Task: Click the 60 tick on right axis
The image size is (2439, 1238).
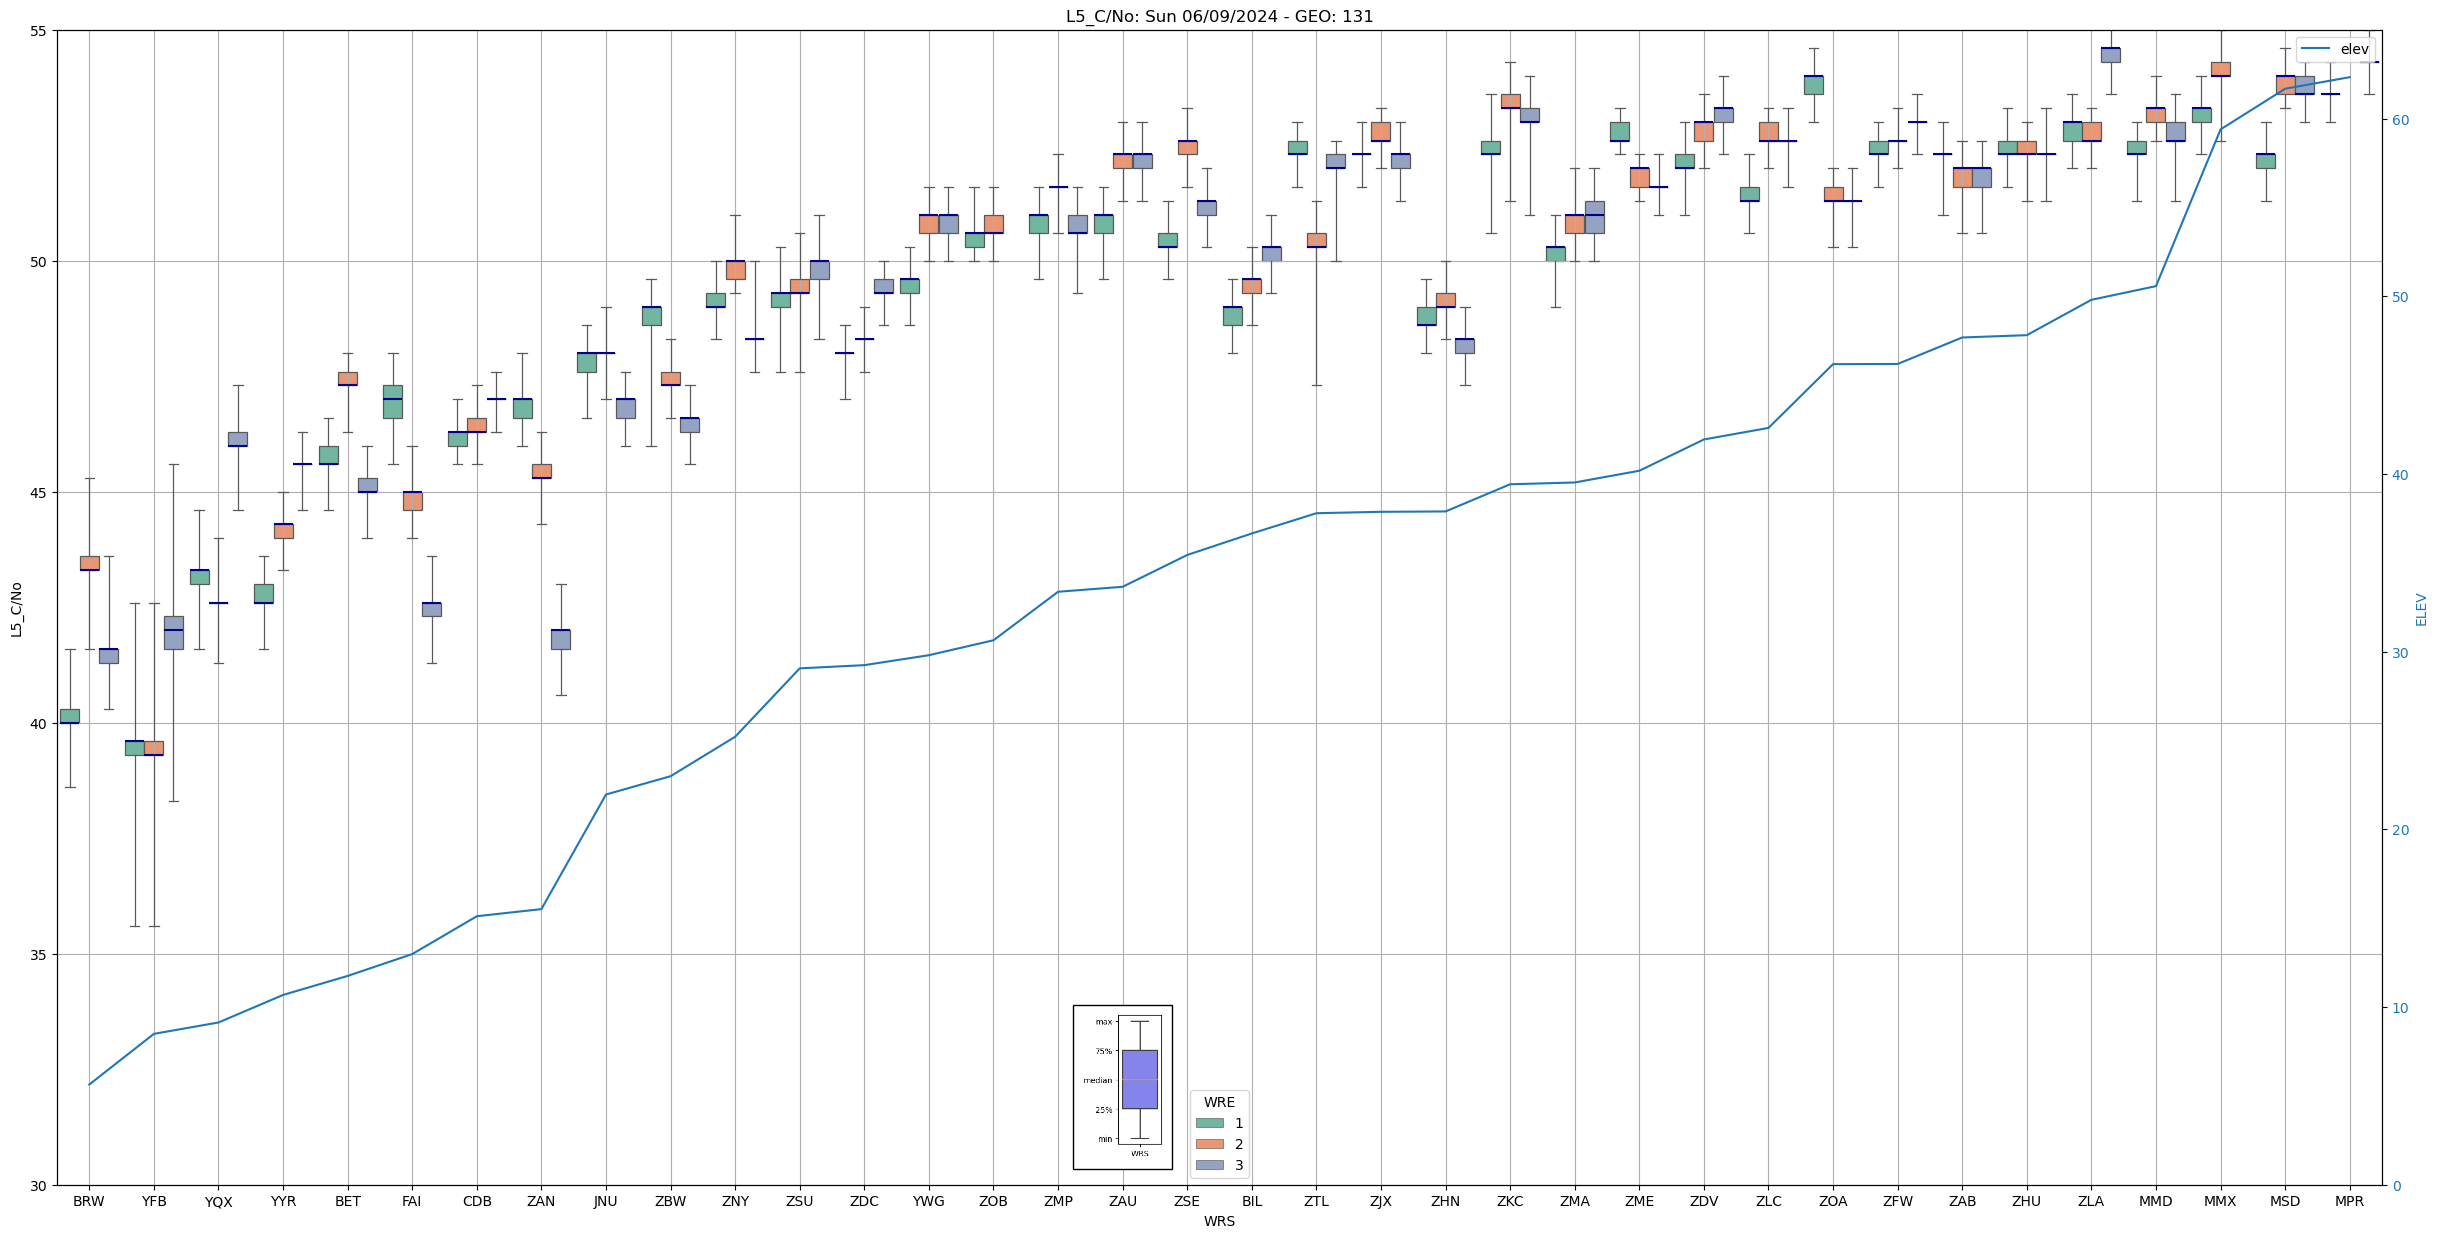Action: coord(2400,120)
